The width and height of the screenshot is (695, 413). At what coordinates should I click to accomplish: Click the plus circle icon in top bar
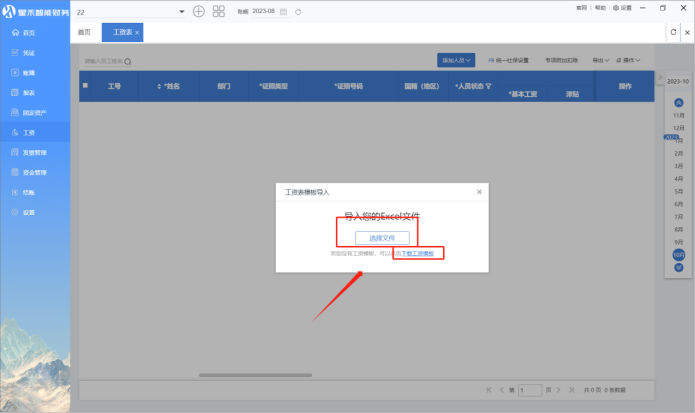tap(199, 11)
